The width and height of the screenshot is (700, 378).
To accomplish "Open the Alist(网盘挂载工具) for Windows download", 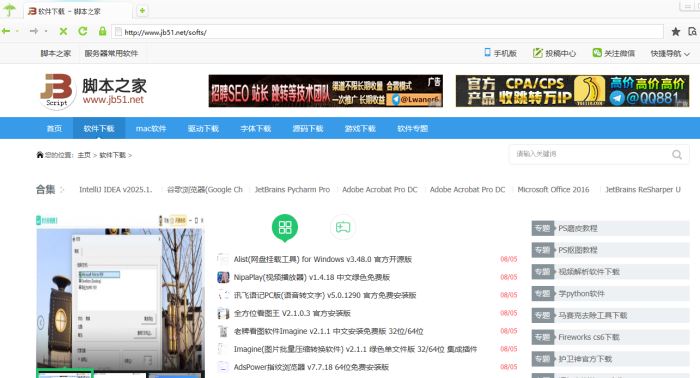I will (x=323, y=259).
